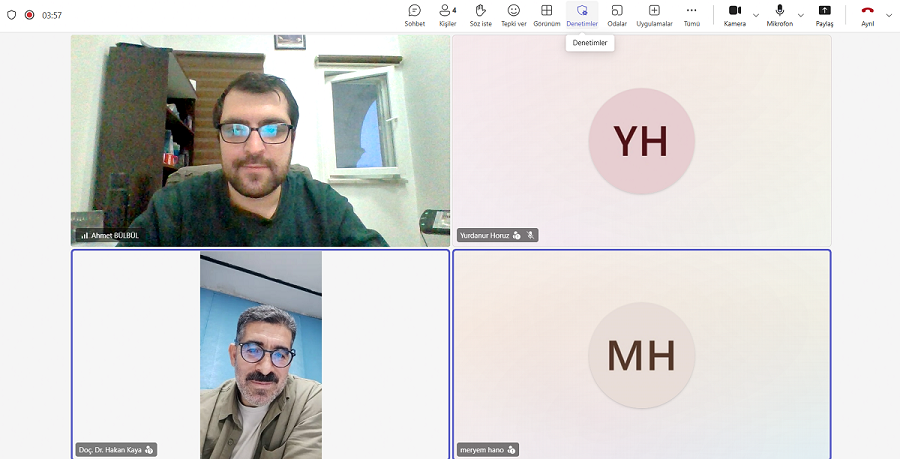900x459 pixels.
Task: Show the Kişiler participants list
Action: [x=447, y=15]
